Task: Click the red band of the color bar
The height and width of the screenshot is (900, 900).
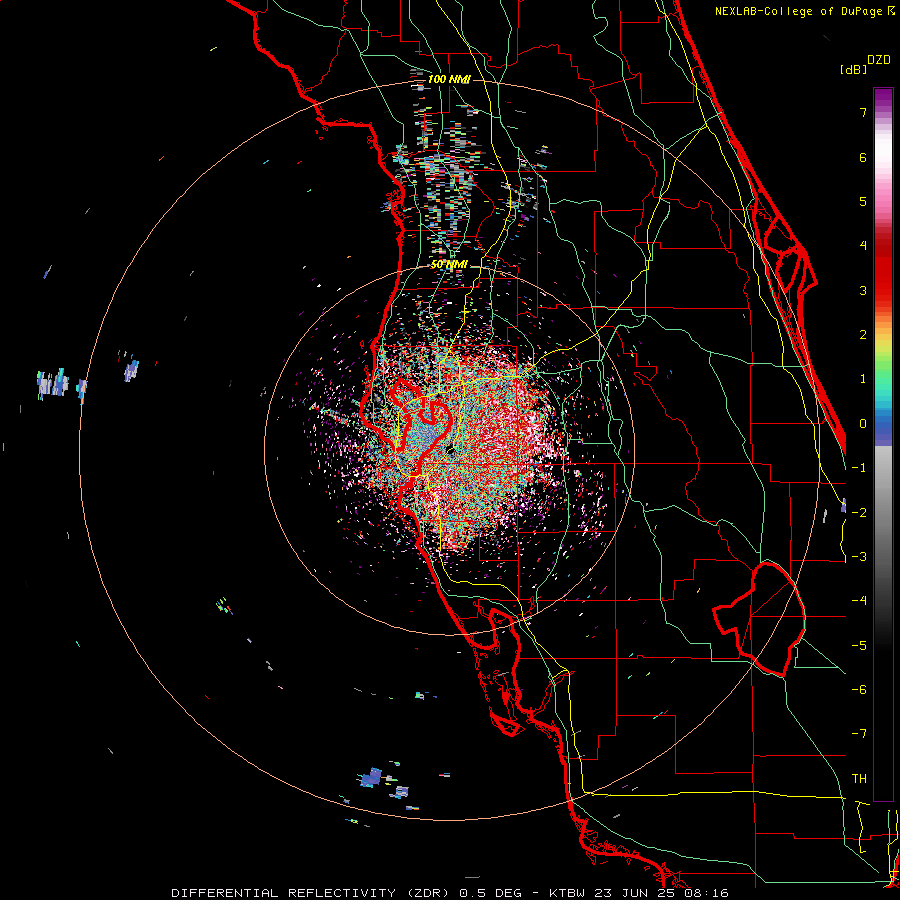Action: pos(883,270)
